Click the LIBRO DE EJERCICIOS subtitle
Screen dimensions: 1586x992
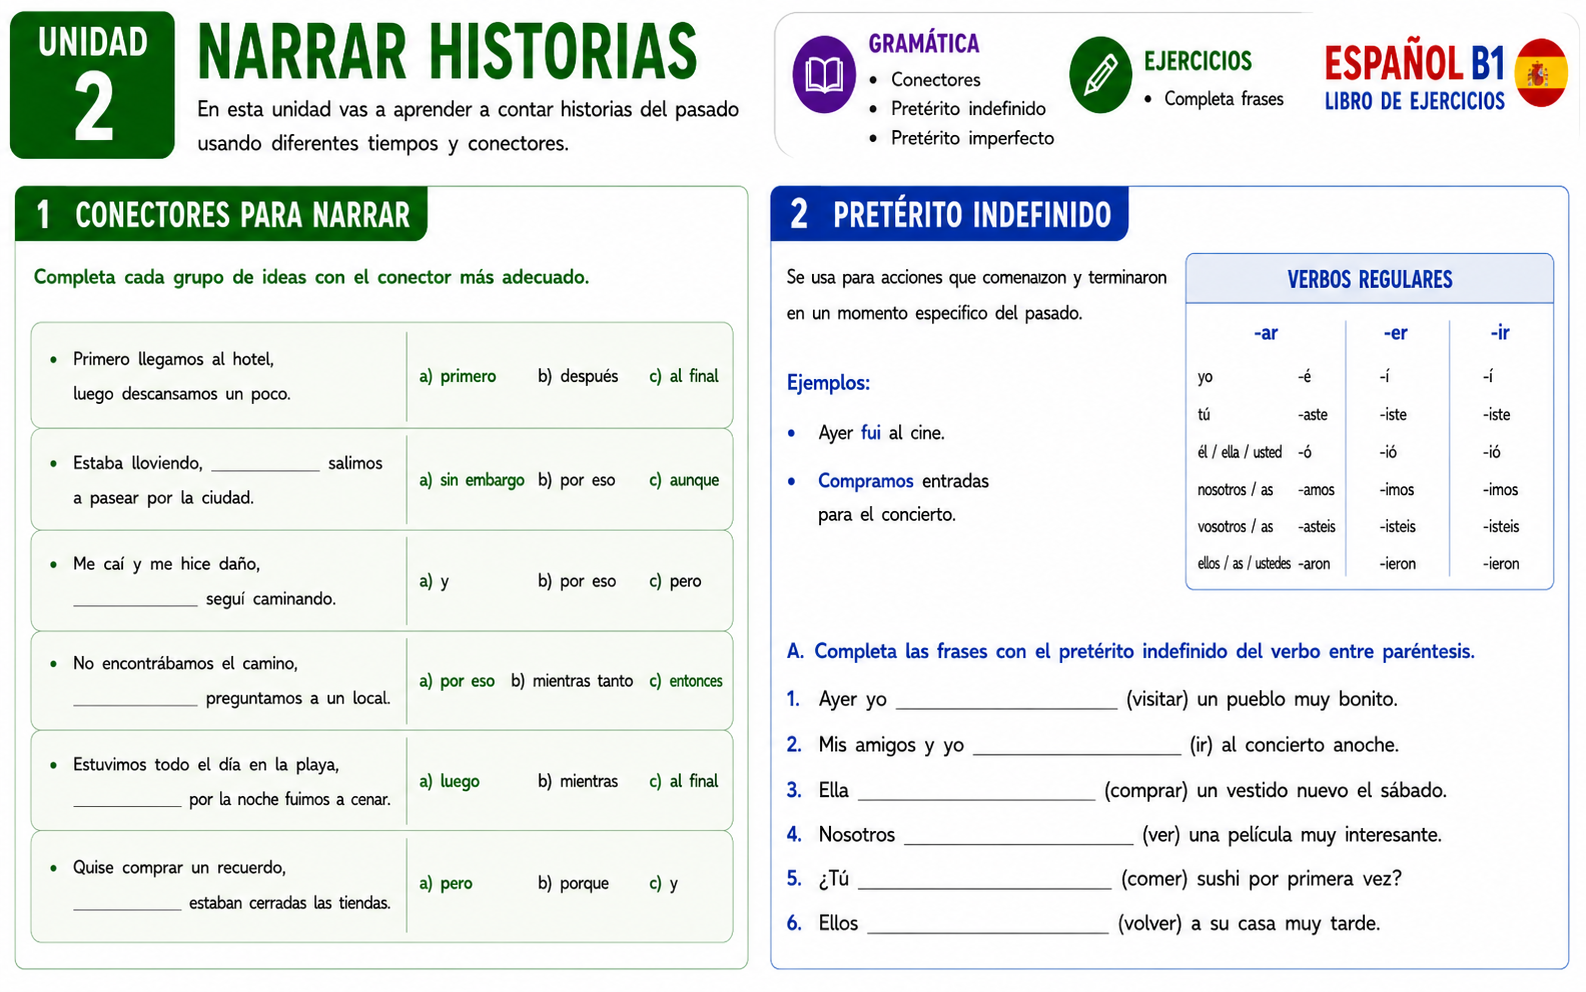[1414, 102]
